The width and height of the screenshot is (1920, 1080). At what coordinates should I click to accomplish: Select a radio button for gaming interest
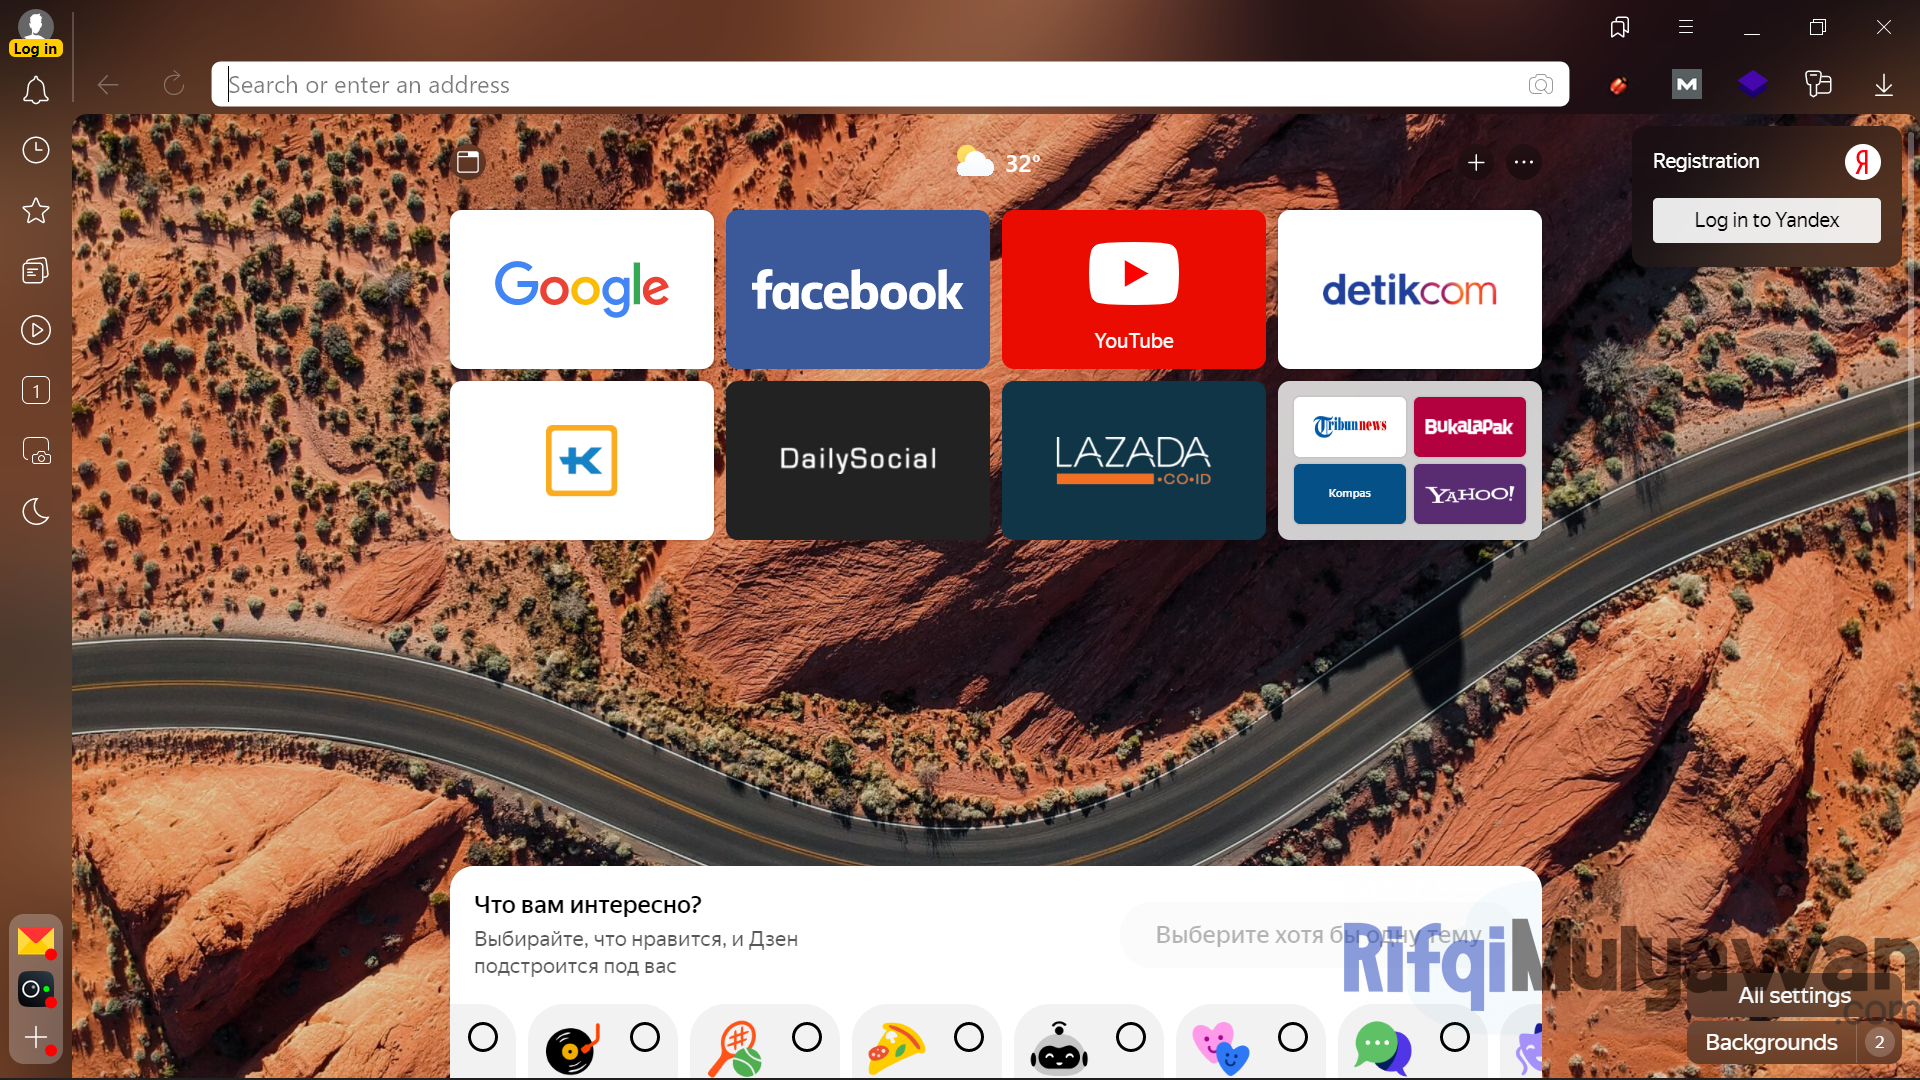pyautogui.click(x=1130, y=1040)
